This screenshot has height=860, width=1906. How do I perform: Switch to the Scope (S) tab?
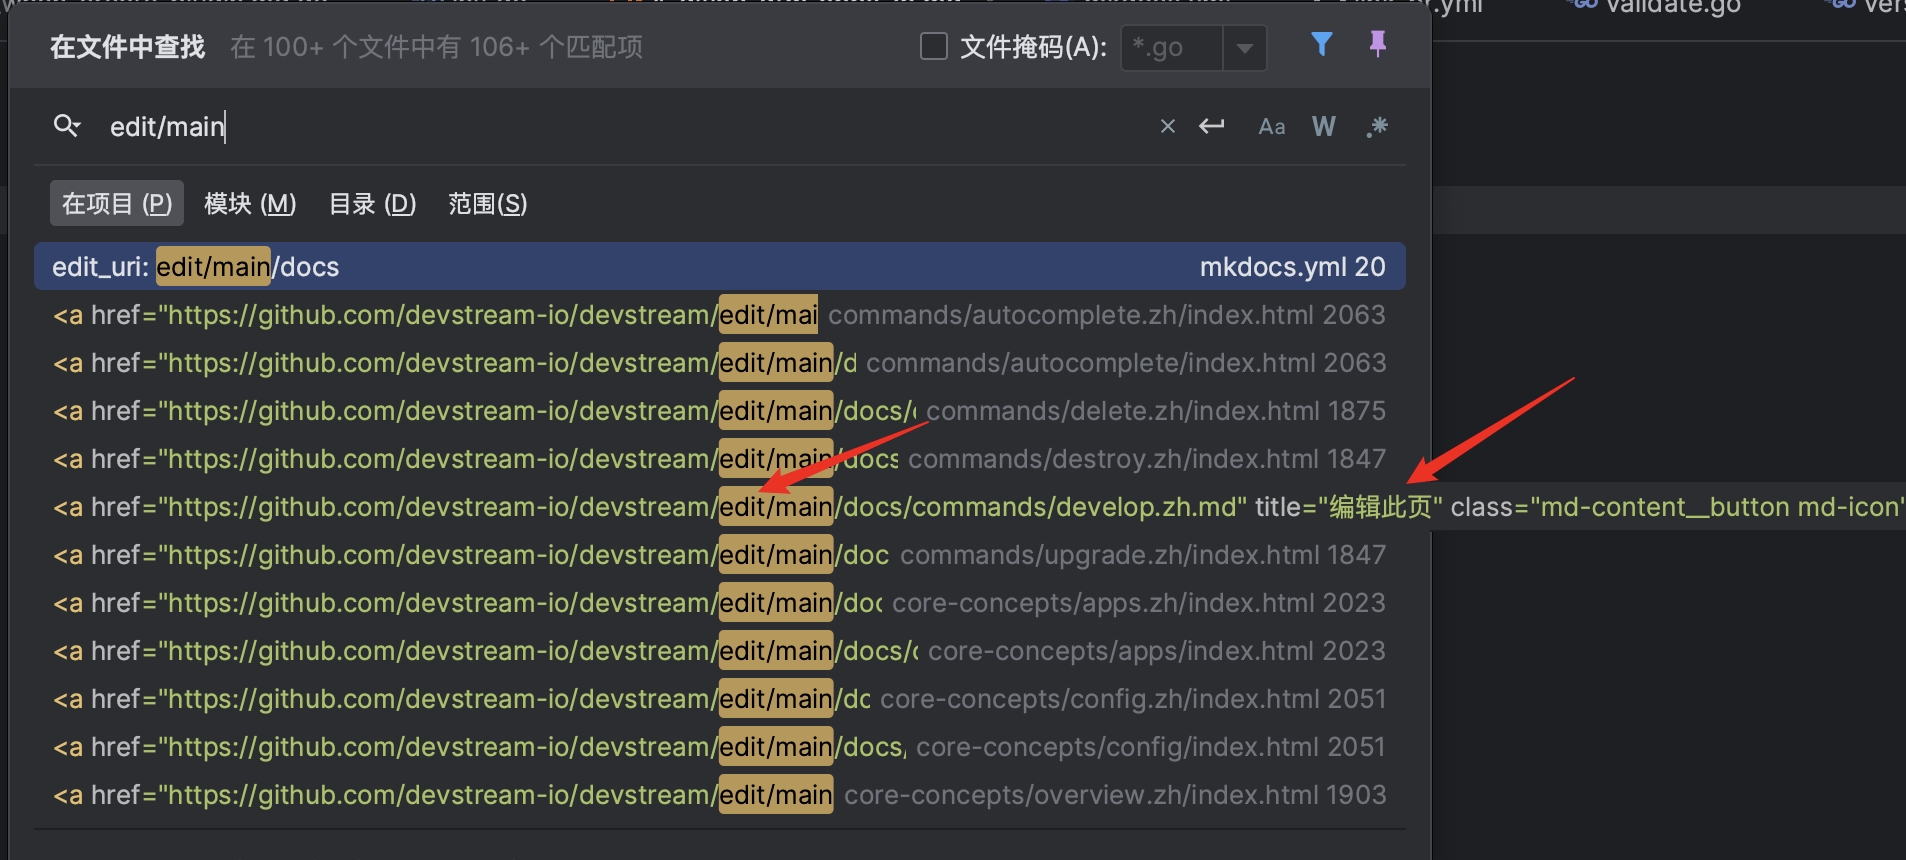click(x=487, y=204)
